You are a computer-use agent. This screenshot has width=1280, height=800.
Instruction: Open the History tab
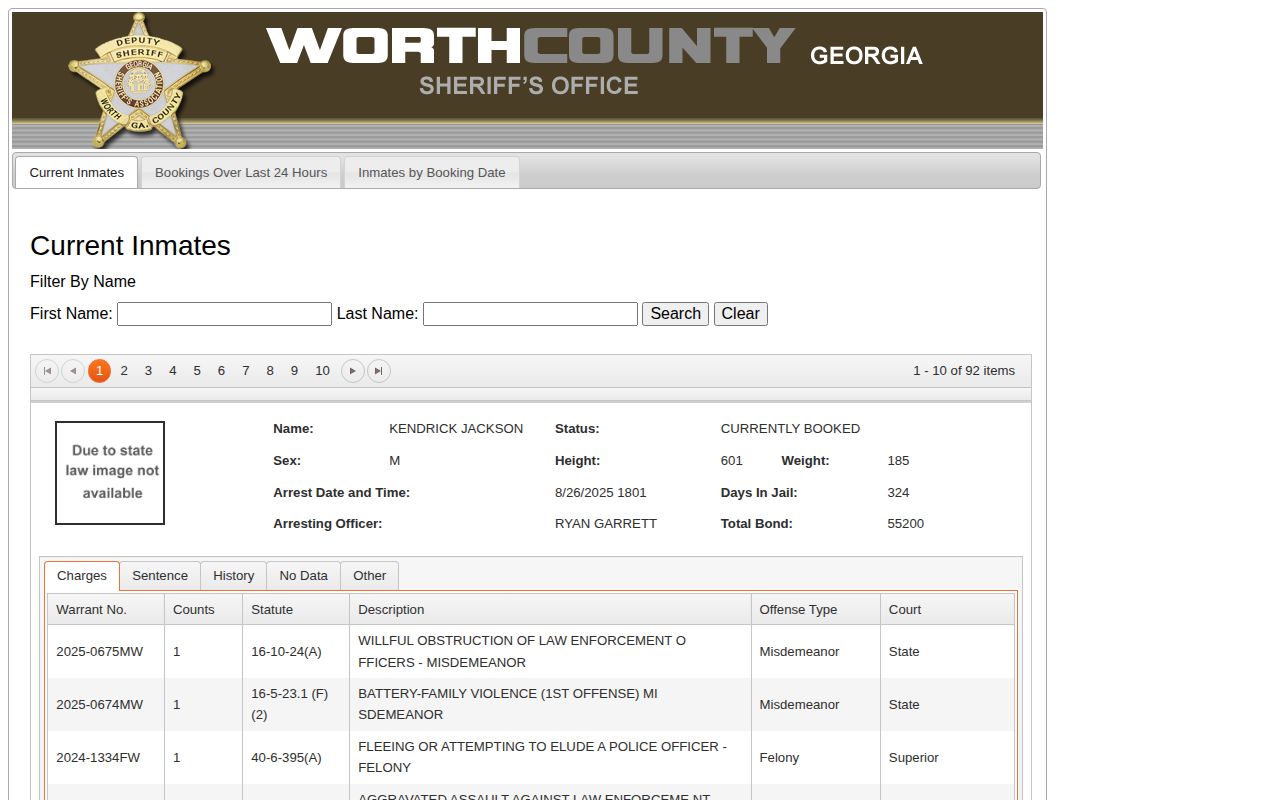234,576
